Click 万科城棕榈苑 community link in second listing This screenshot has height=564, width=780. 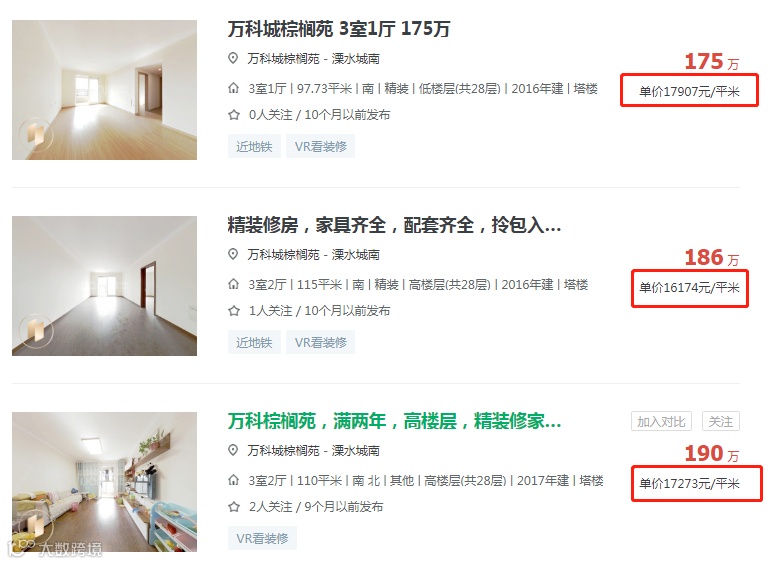point(284,255)
